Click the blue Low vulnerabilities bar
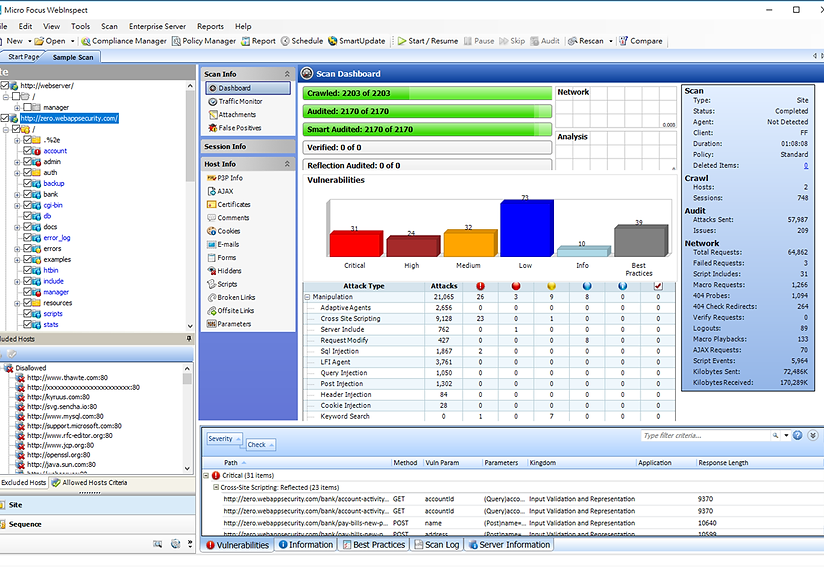Image resolution: width=824 pixels, height=567 pixels. [x=526, y=228]
